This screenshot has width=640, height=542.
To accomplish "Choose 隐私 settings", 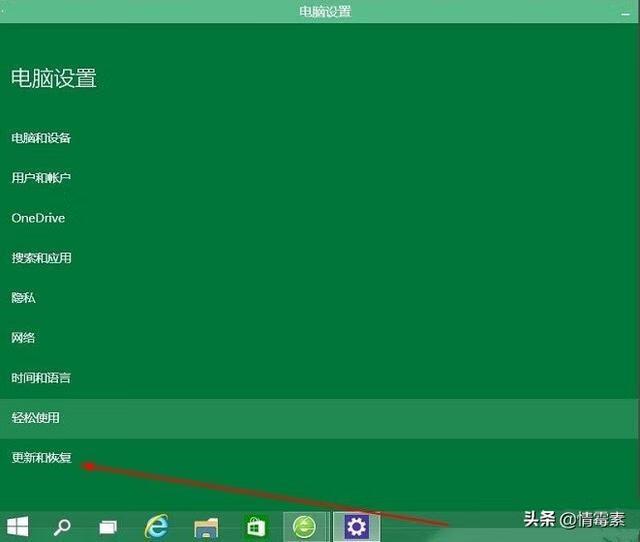I will click(x=23, y=298).
